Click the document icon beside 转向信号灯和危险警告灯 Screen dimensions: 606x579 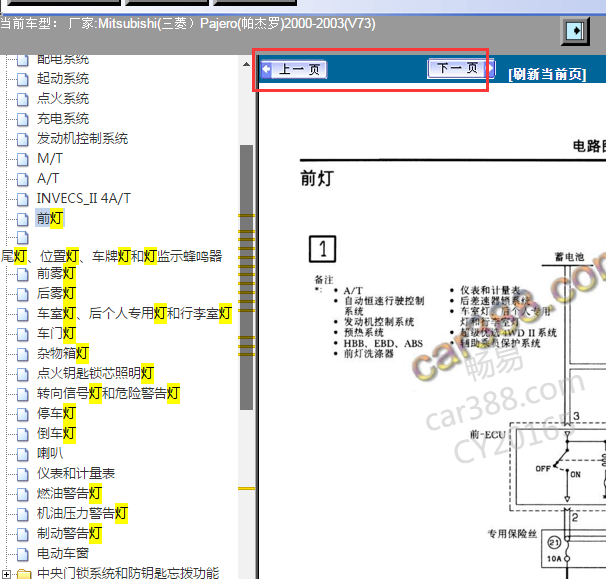click(23, 394)
